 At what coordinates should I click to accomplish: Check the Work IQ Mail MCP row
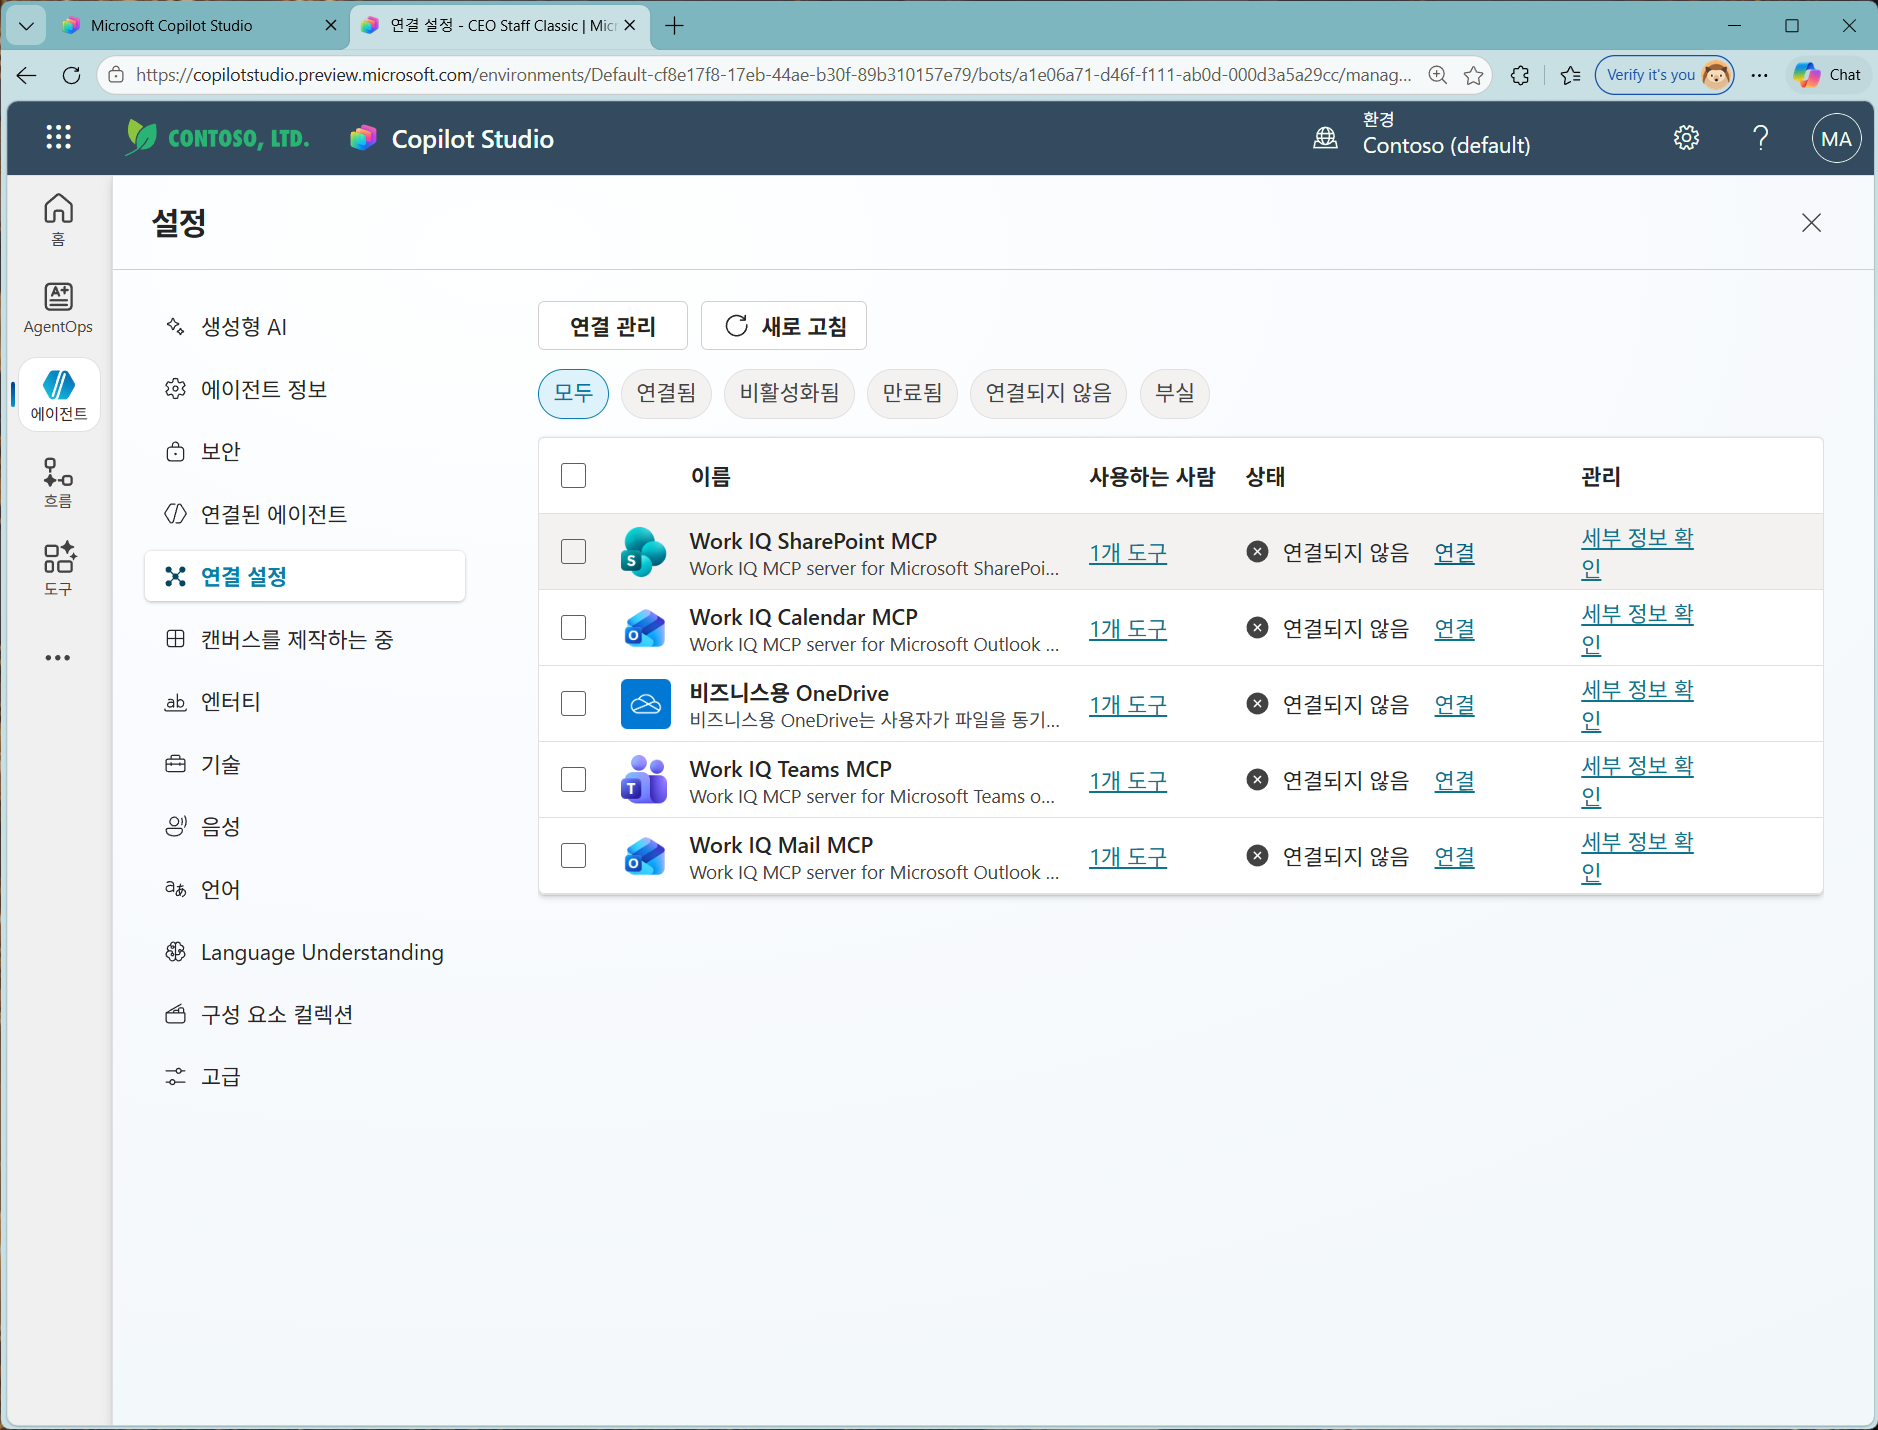[574, 856]
